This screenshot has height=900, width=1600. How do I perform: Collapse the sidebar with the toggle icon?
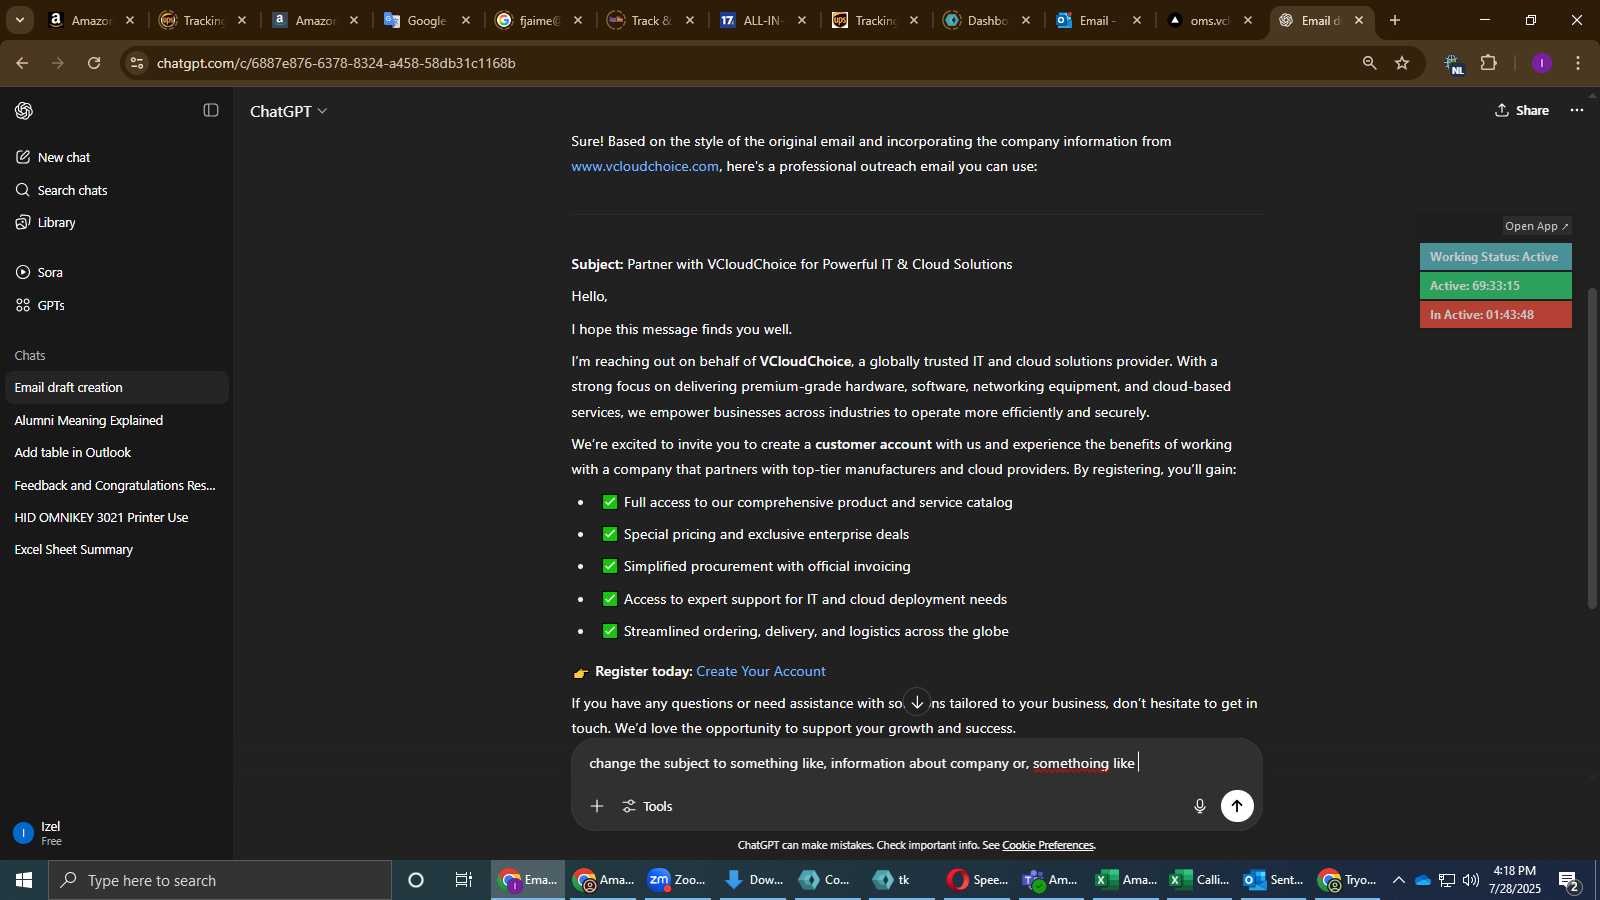pos(211,111)
